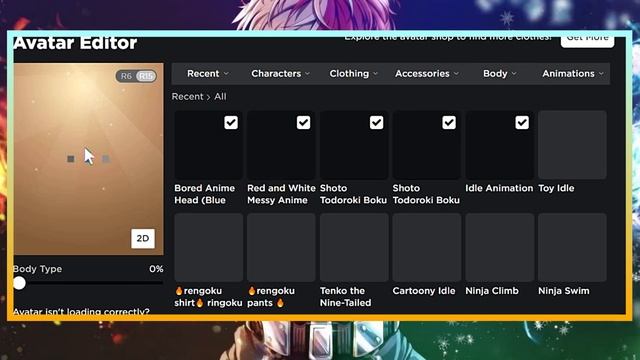Toggle the 2D avatar preview button
The image size is (640, 360).
(x=143, y=238)
